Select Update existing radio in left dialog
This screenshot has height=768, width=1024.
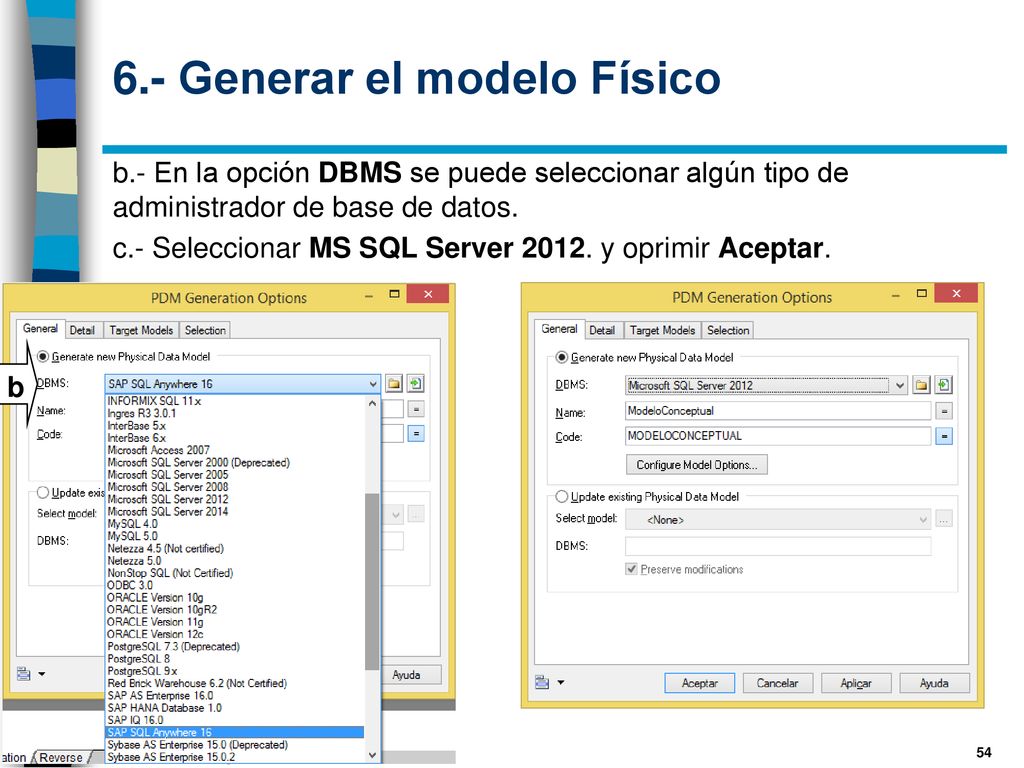coord(43,492)
